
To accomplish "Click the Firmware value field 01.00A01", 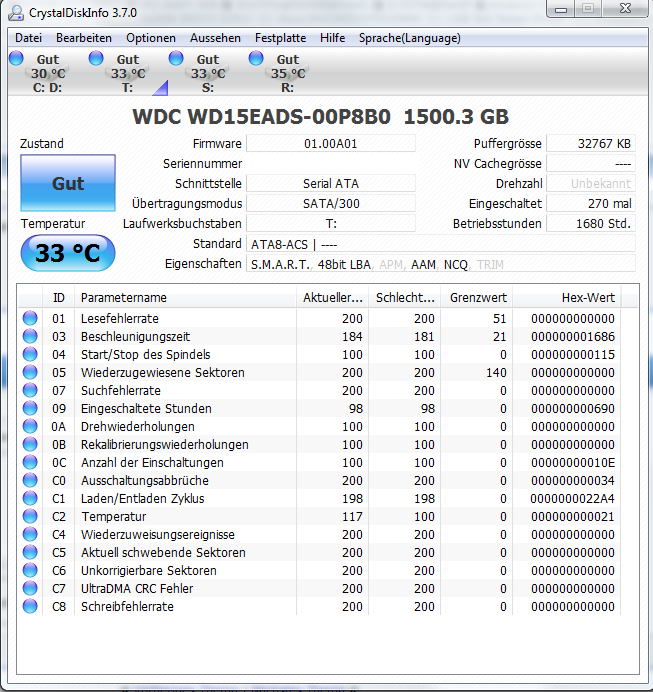I will 330,144.
